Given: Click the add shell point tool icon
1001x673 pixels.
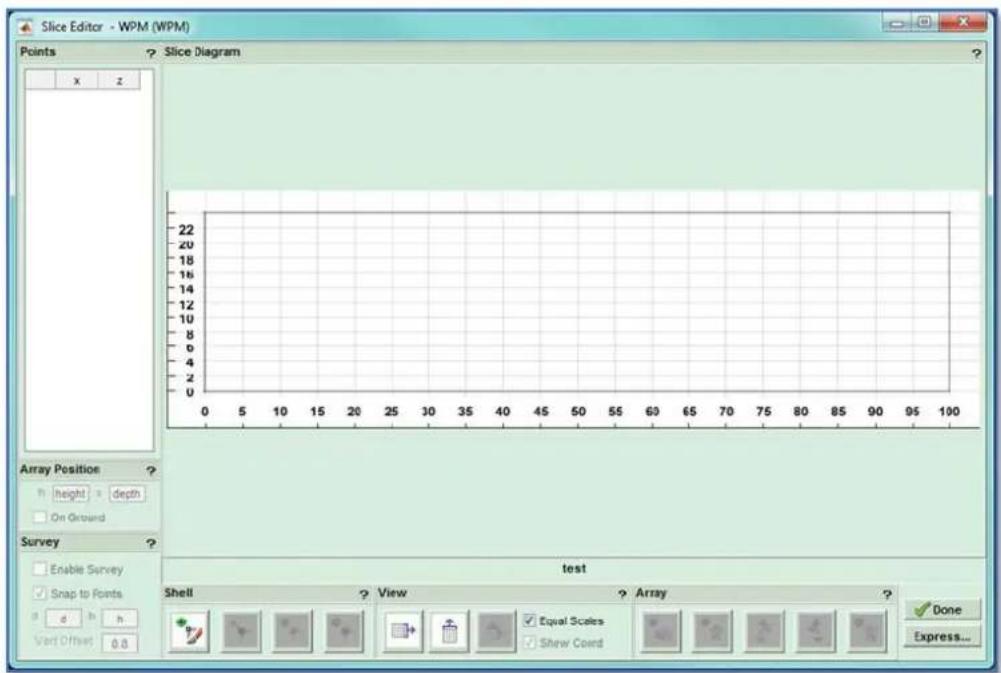Looking at the screenshot, I should 190,631.
